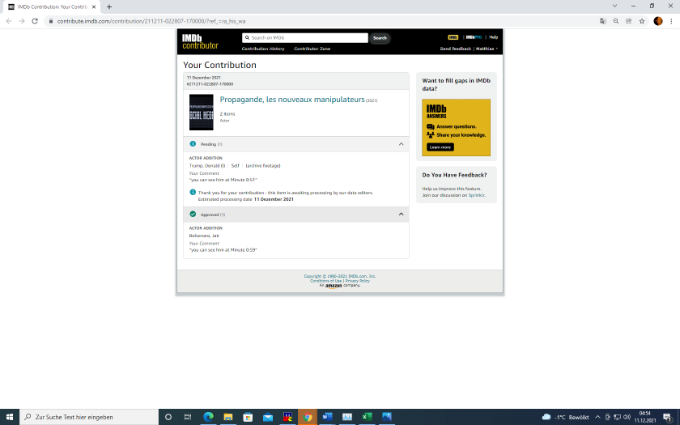The width and height of the screenshot is (680, 425).
Task: Click the volume icon in the system tray
Action: [x=627, y=417]
